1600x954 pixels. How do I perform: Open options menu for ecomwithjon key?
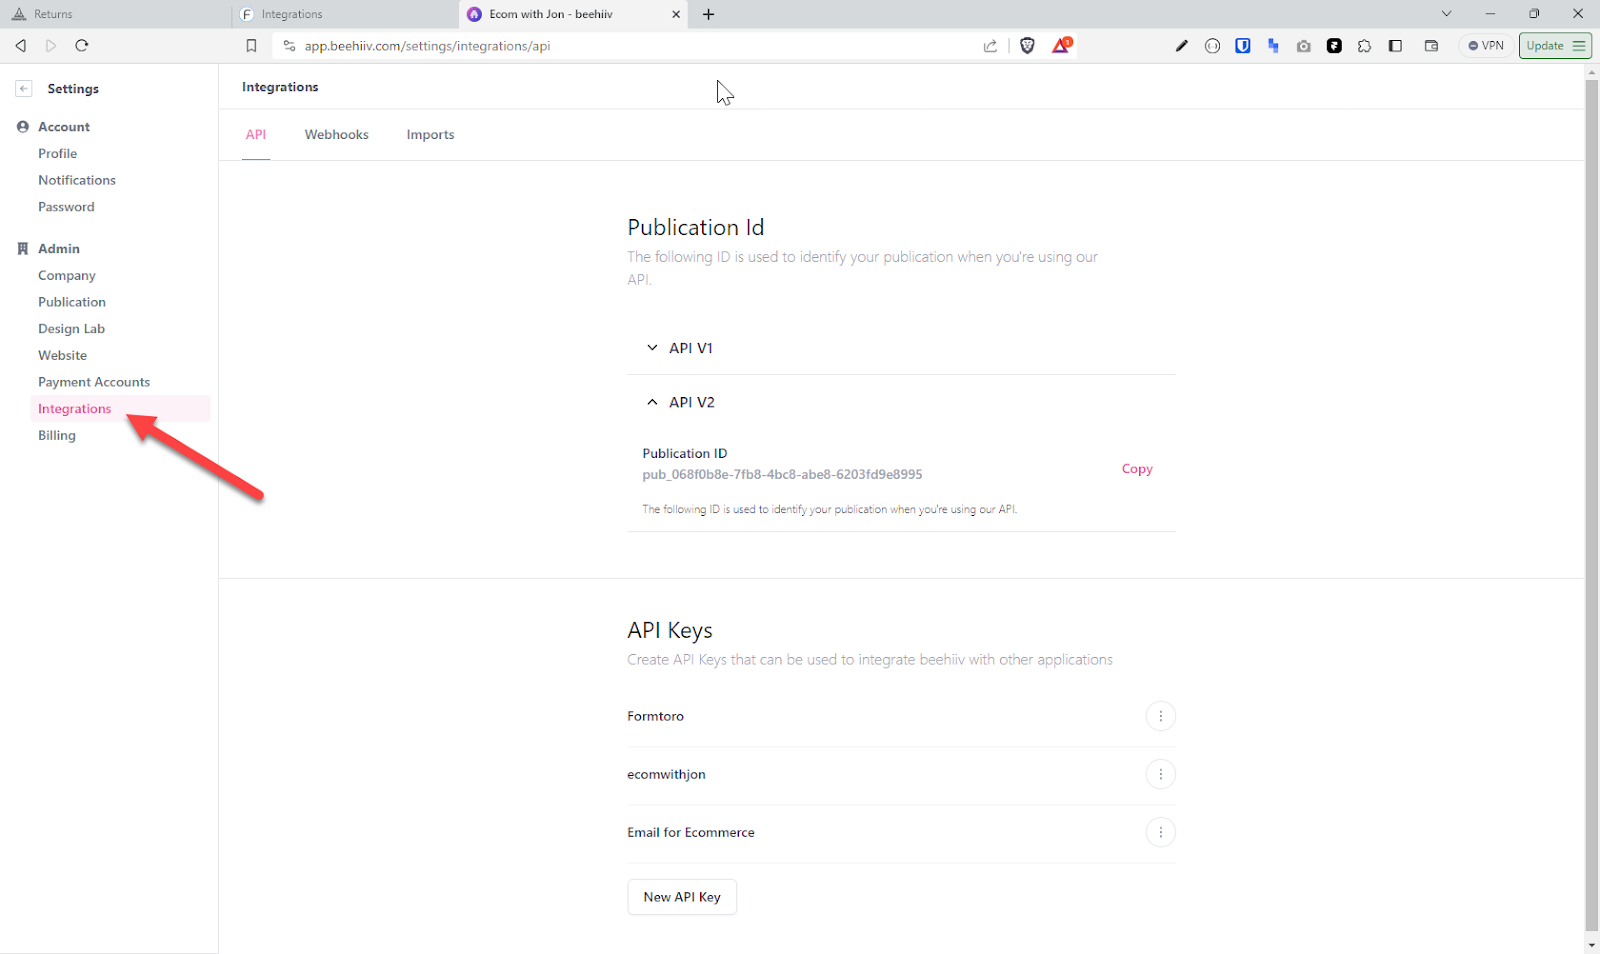click(1160, 774)
